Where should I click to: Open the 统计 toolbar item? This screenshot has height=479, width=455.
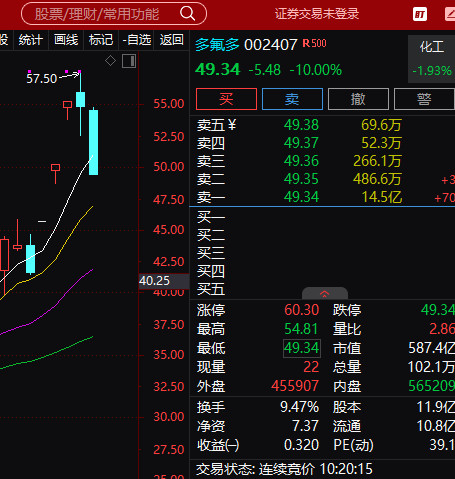[x=31, y=40]
